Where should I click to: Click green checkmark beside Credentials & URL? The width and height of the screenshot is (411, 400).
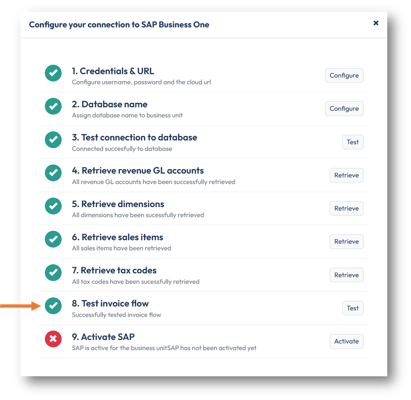point(53,73)
